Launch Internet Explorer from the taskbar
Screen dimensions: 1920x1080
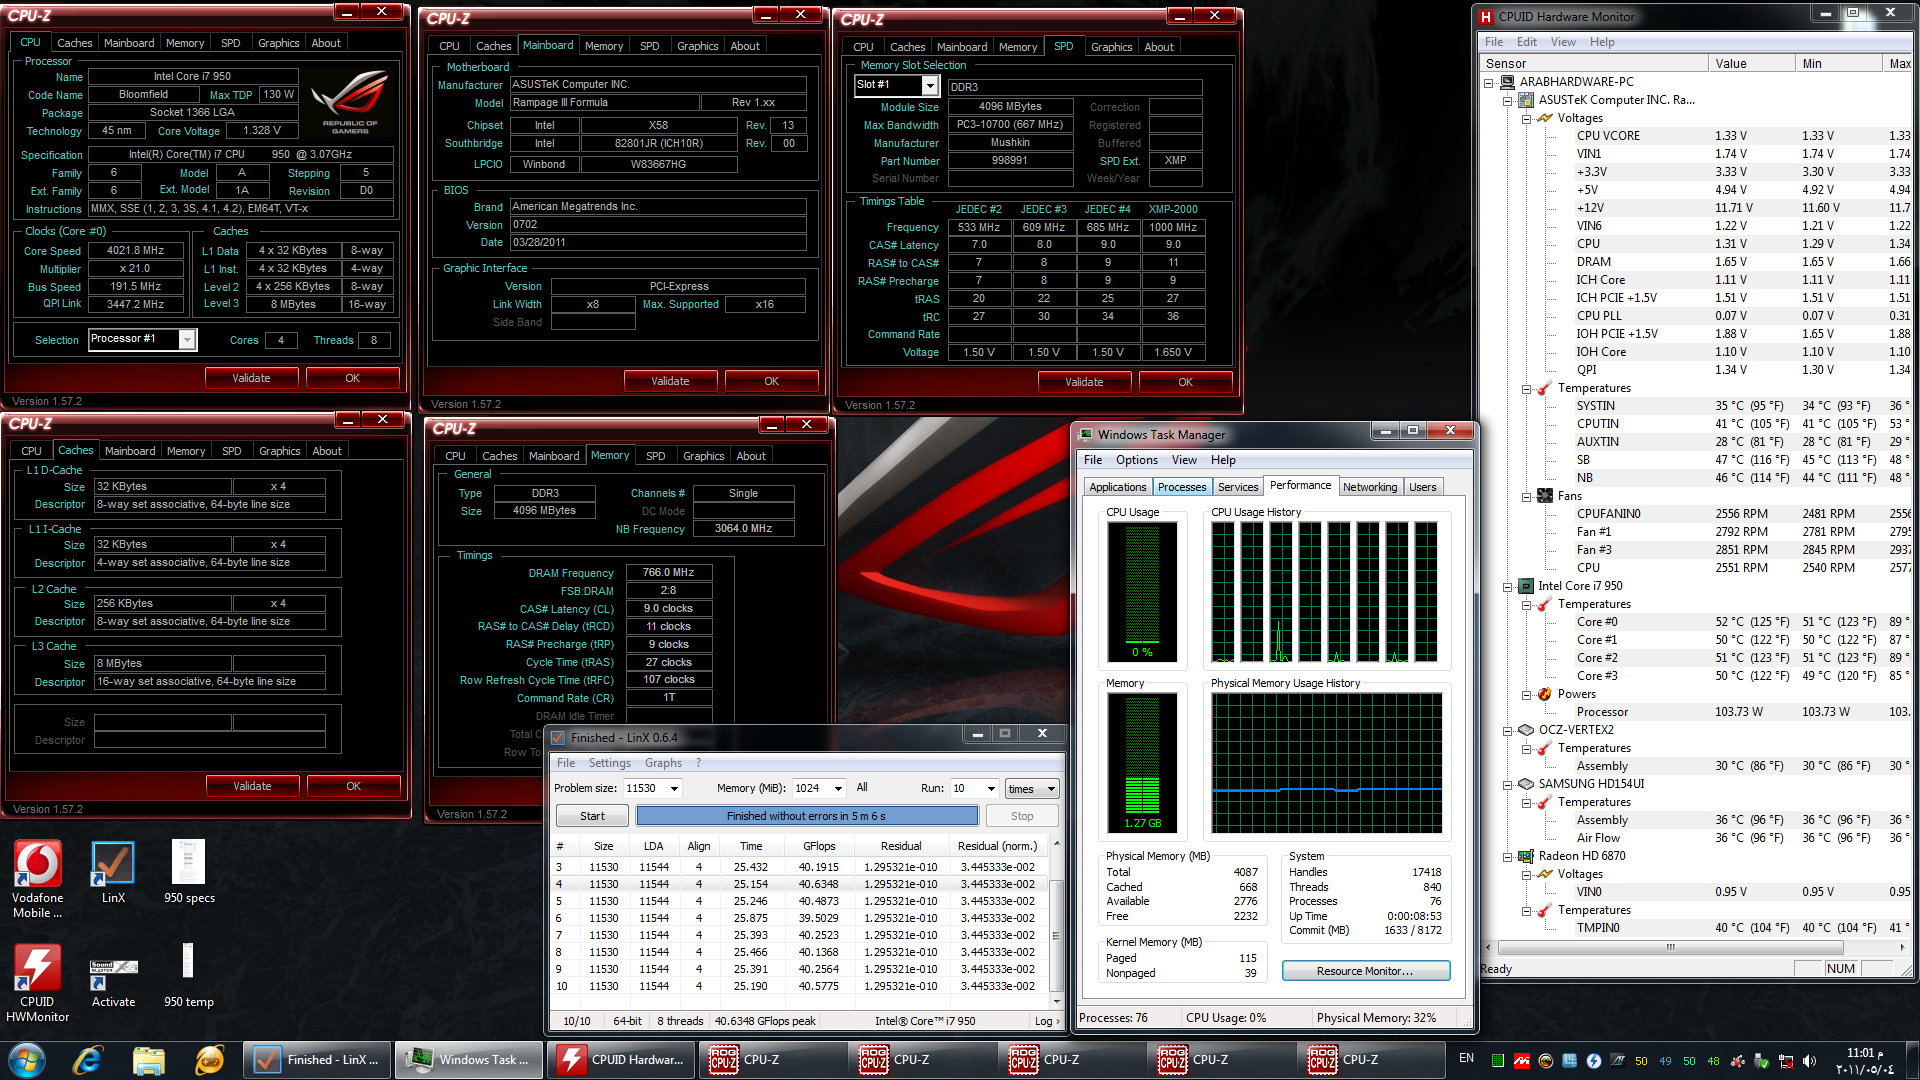pos(88,1060)
